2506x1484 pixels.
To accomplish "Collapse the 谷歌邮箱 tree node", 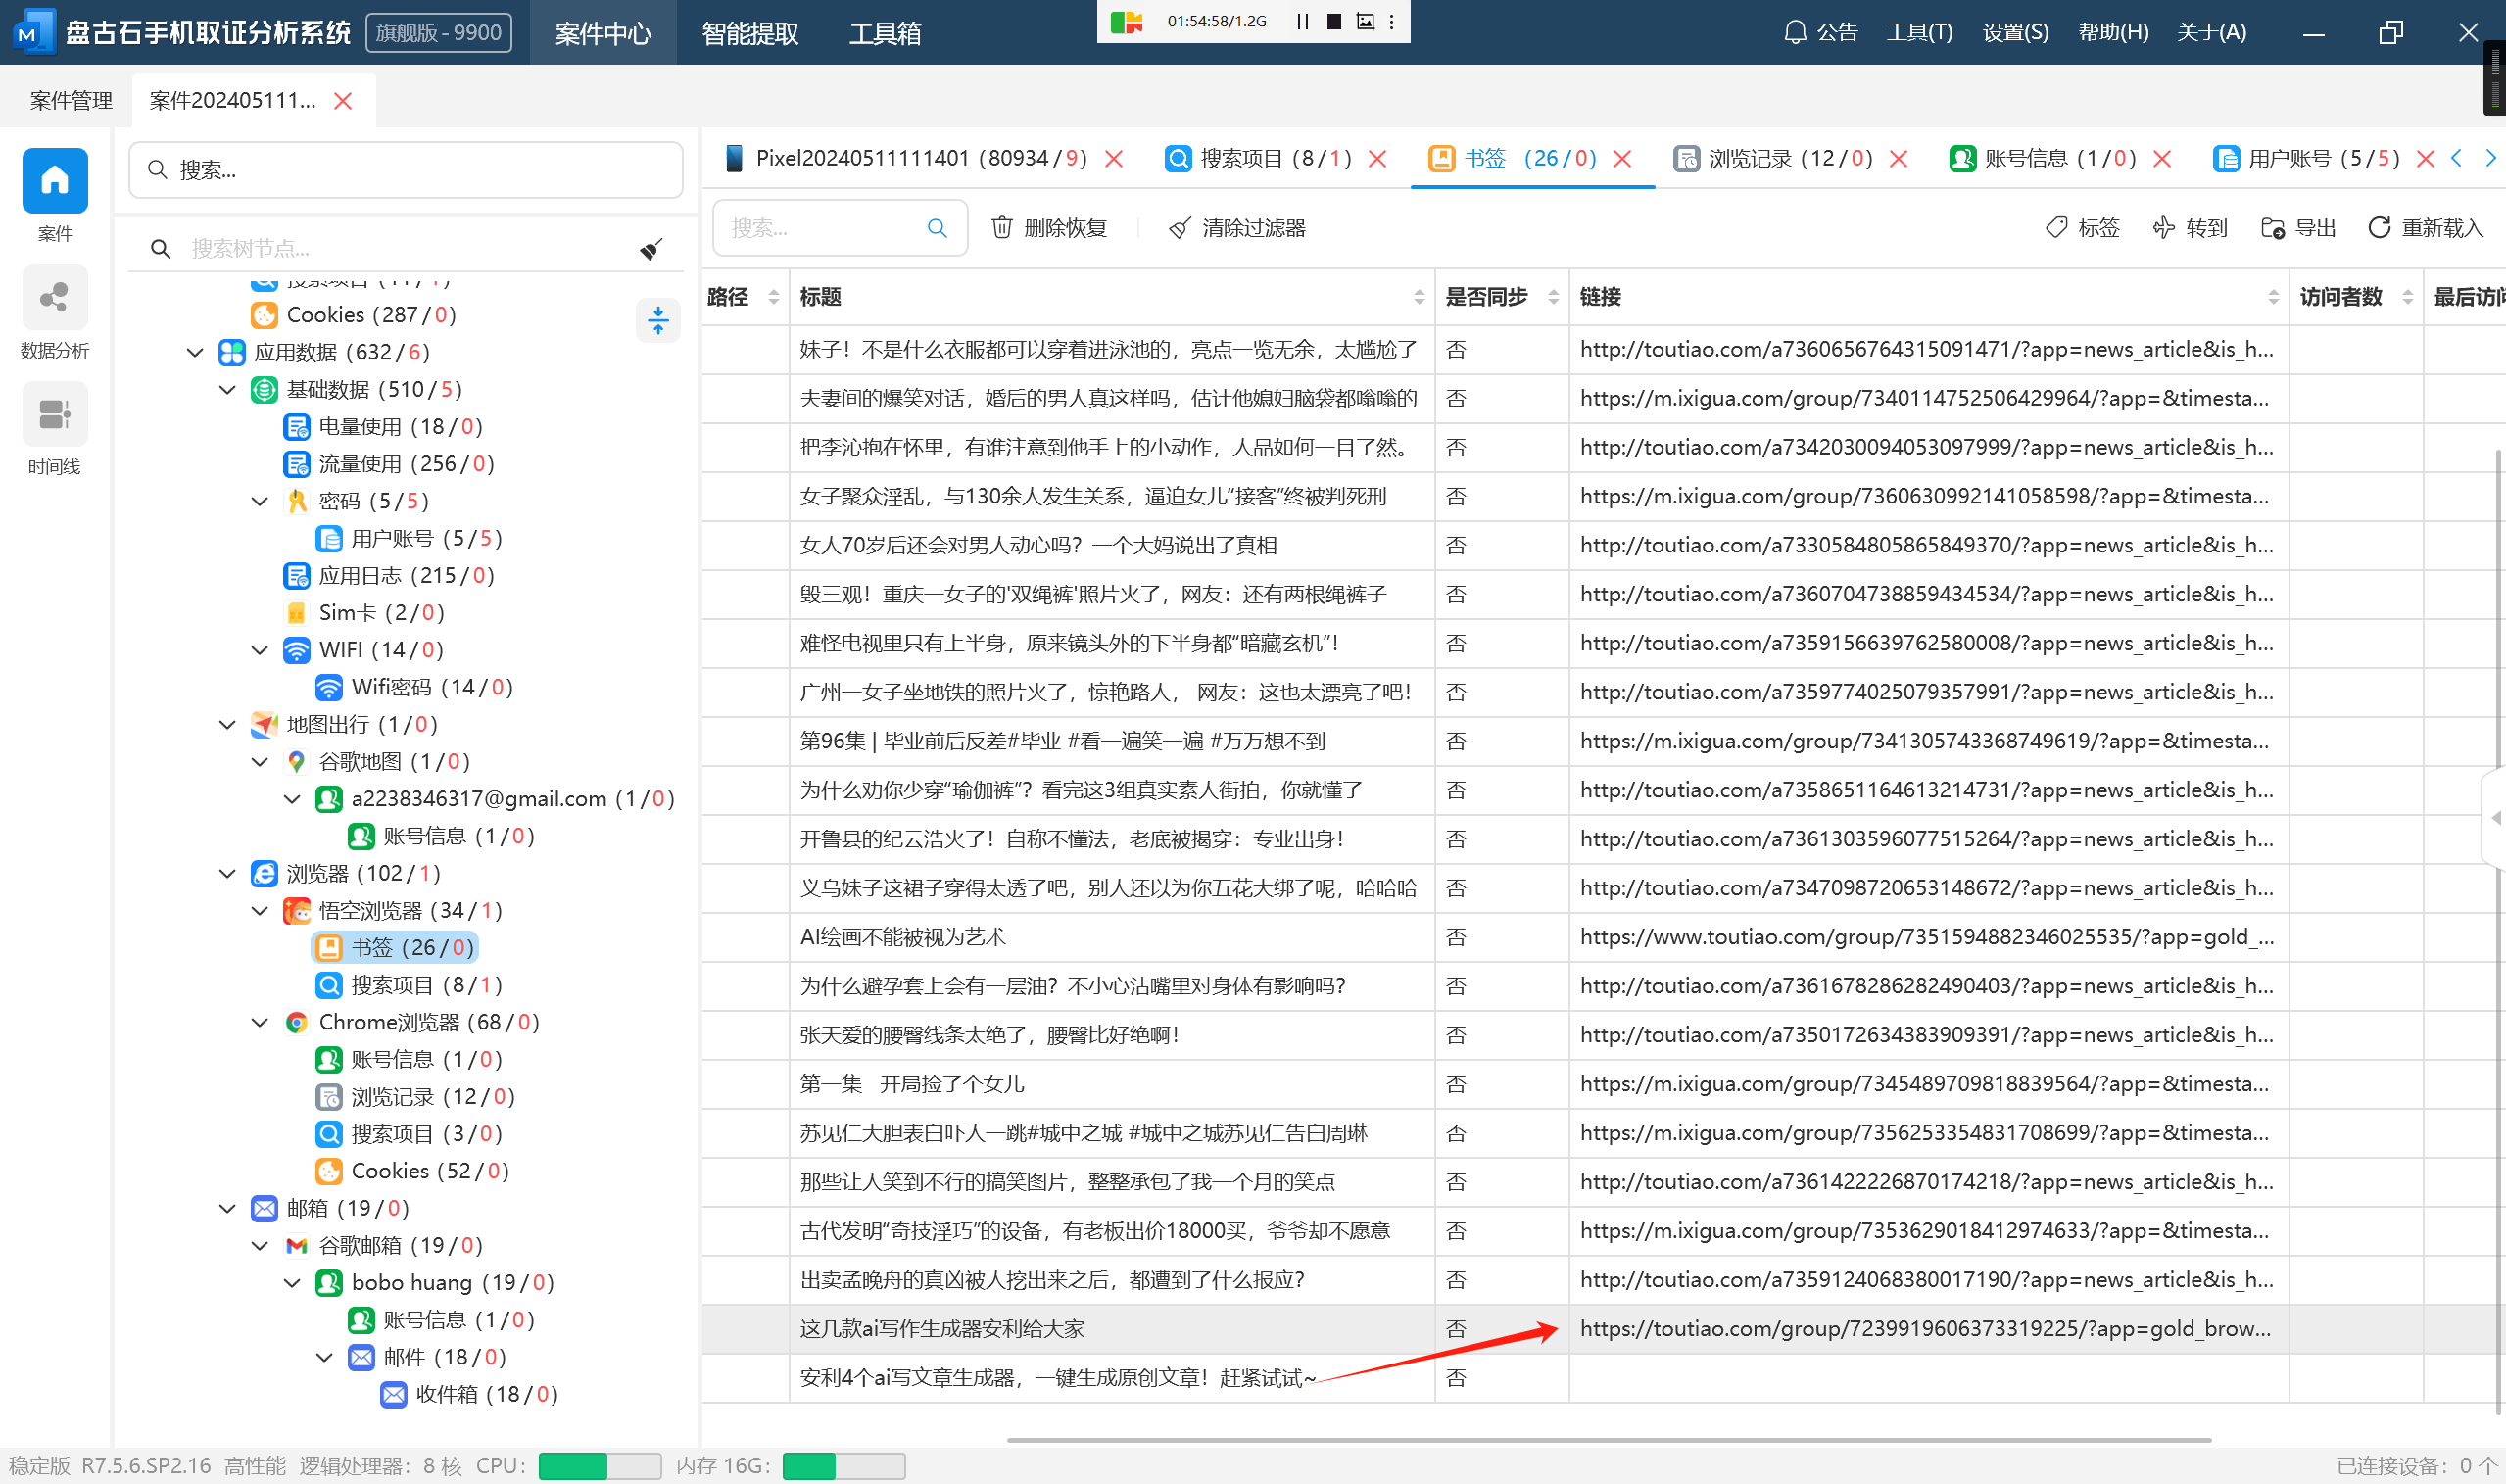I will coord(260,1245).
